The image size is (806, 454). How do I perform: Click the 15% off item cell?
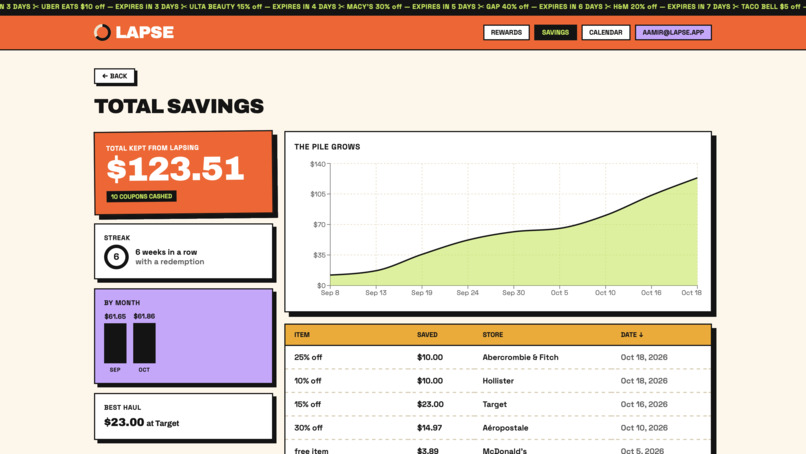coord(307,405)
